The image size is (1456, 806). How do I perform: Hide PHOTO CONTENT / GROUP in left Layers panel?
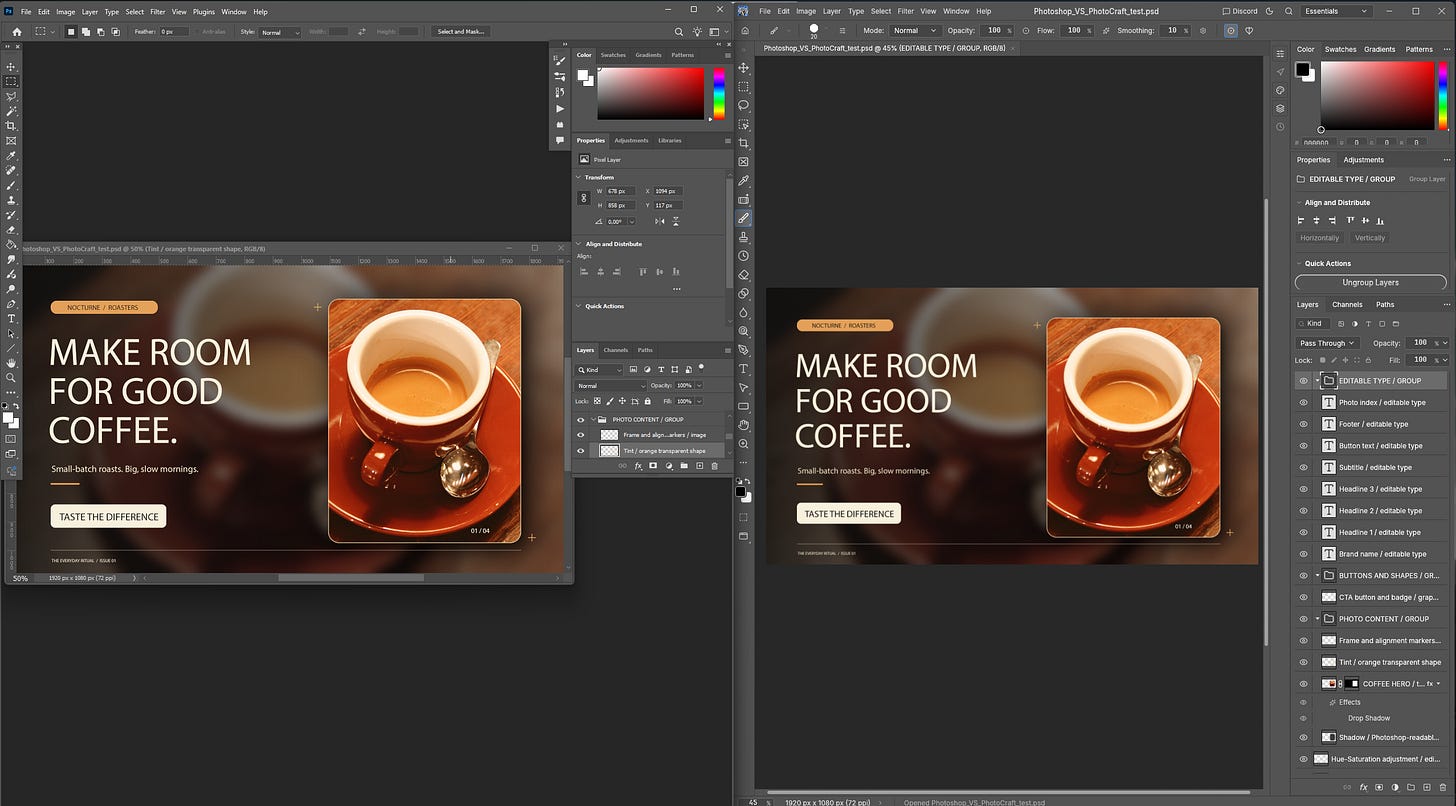pos(581,419)
